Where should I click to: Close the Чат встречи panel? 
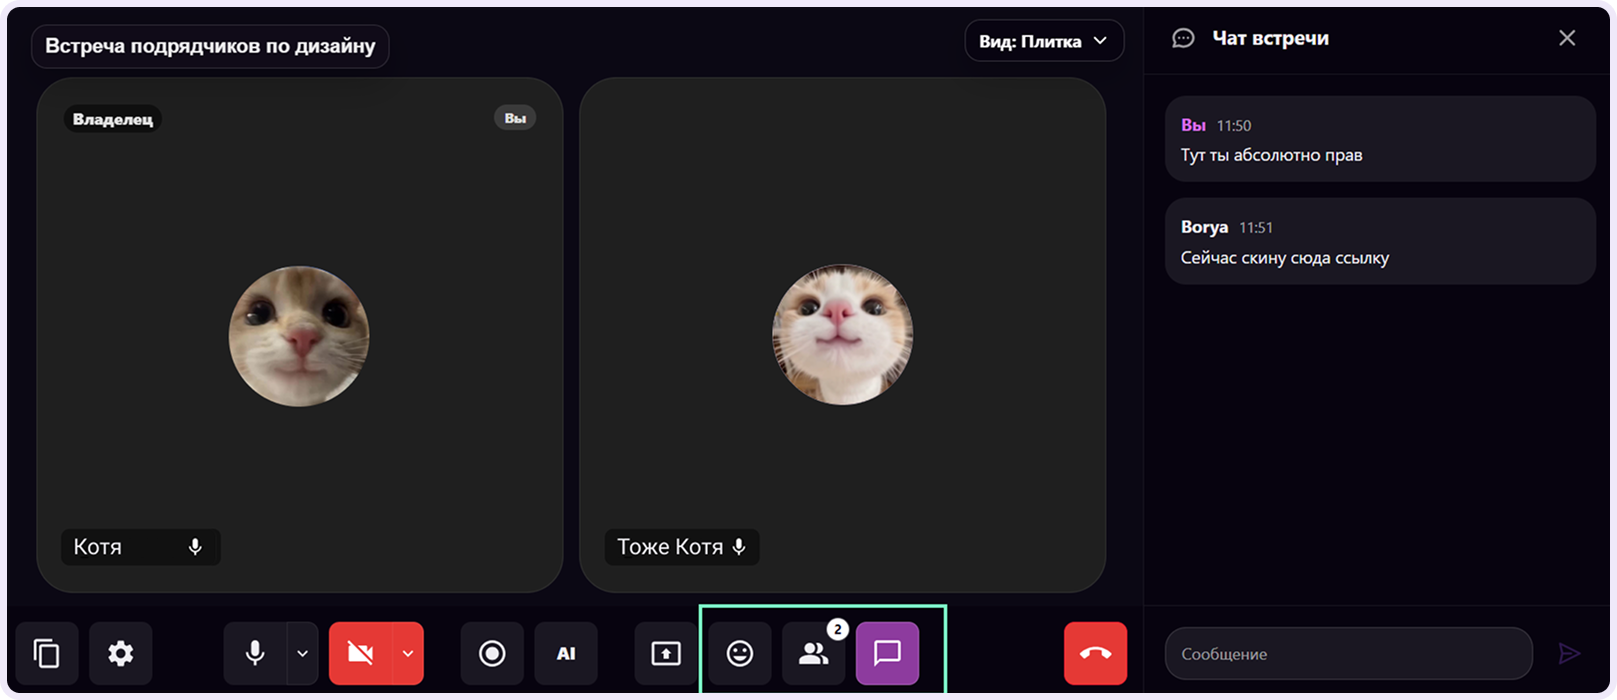(1567, 38)
